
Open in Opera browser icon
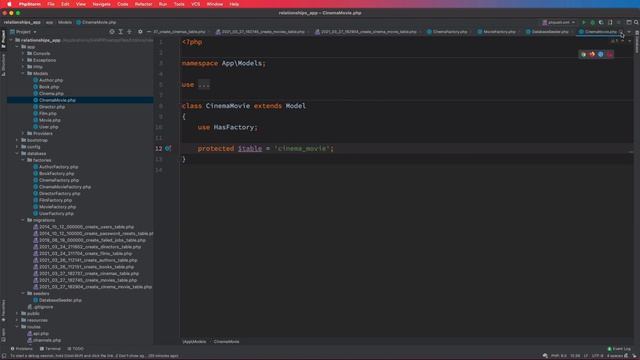coord(609,54)
